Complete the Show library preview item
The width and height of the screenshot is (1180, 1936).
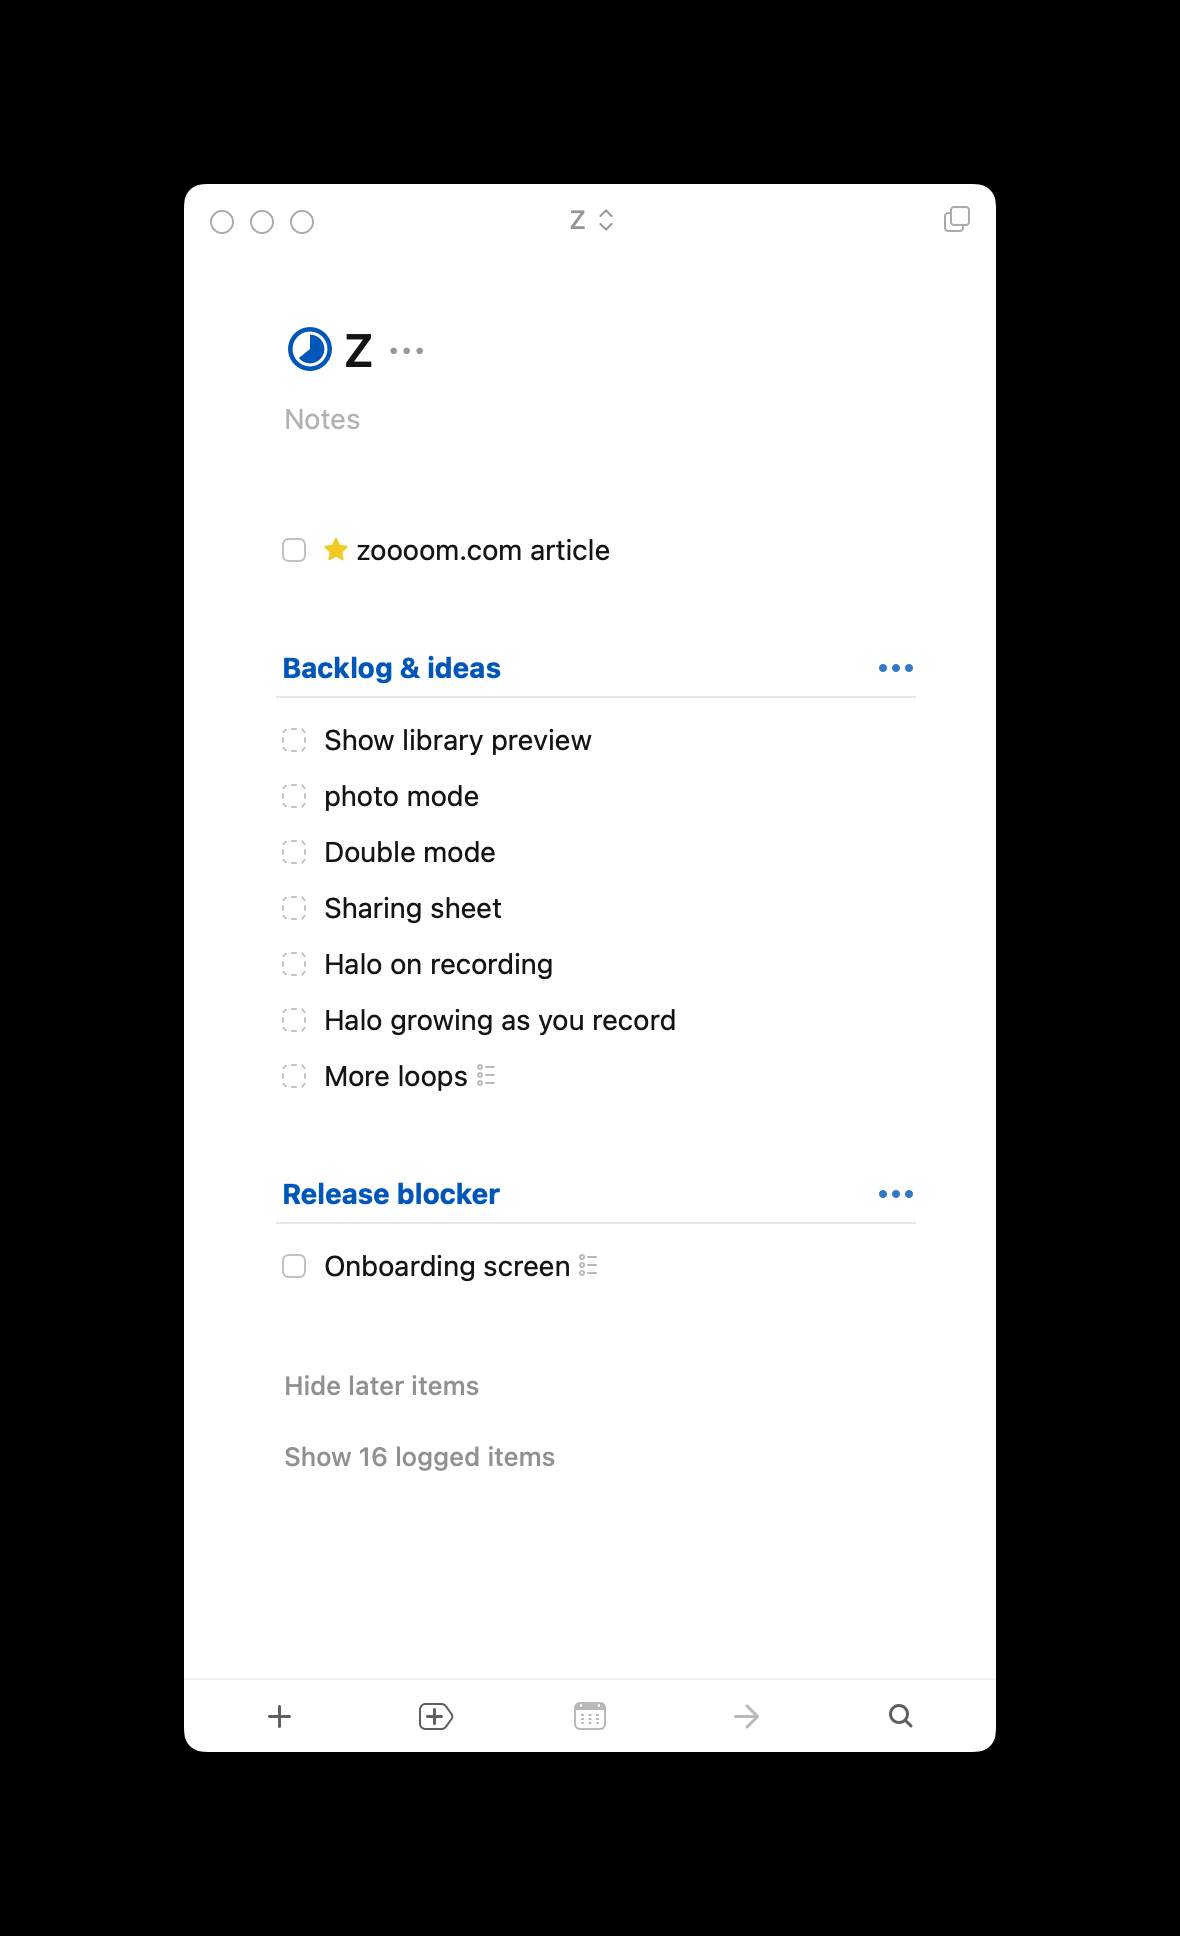click(x=294, y=740)
